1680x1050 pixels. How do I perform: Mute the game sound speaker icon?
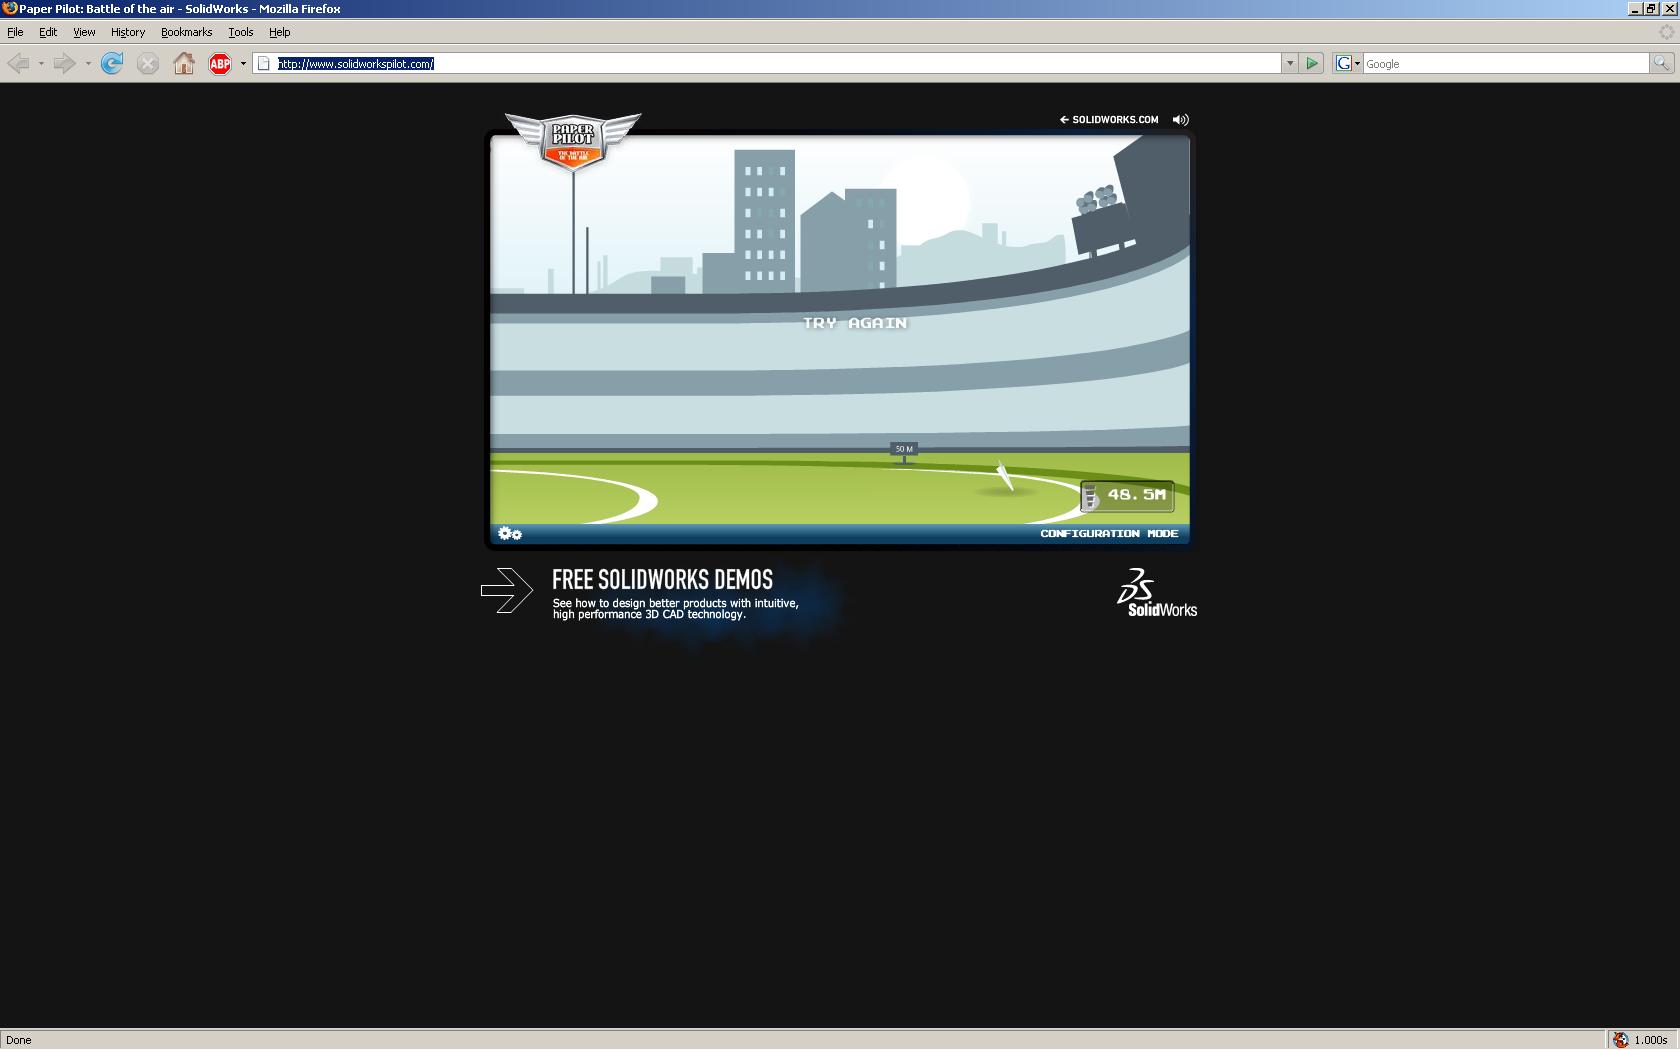pyautogui.click(x=1181, y=119)
